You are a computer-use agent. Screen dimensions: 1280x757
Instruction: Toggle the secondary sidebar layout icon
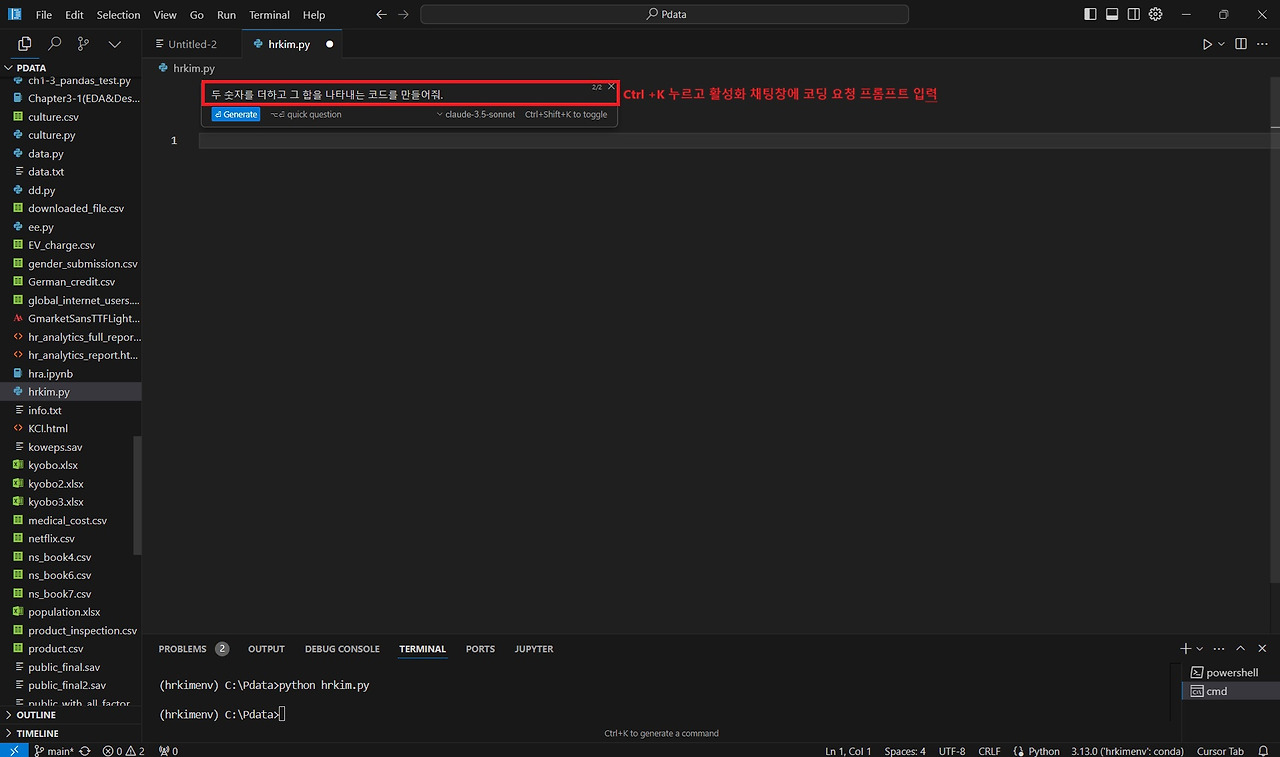tap(1134, 15)
